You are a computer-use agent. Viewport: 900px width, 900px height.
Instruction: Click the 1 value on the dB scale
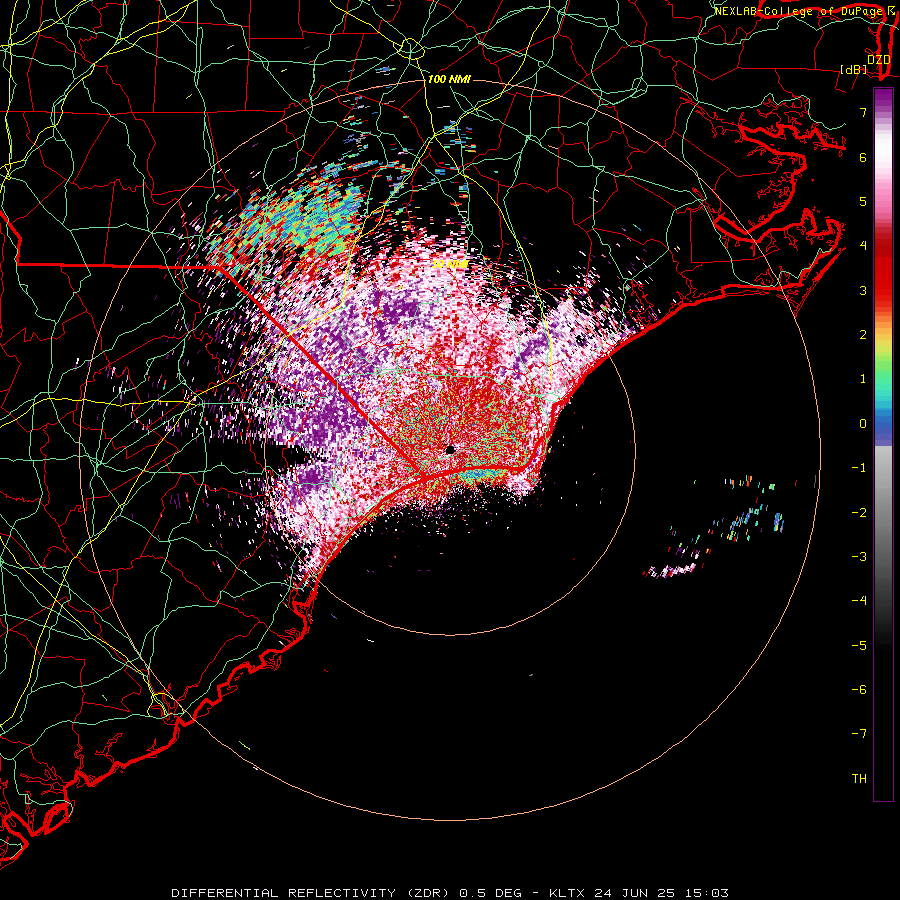(x=863, y=379)
